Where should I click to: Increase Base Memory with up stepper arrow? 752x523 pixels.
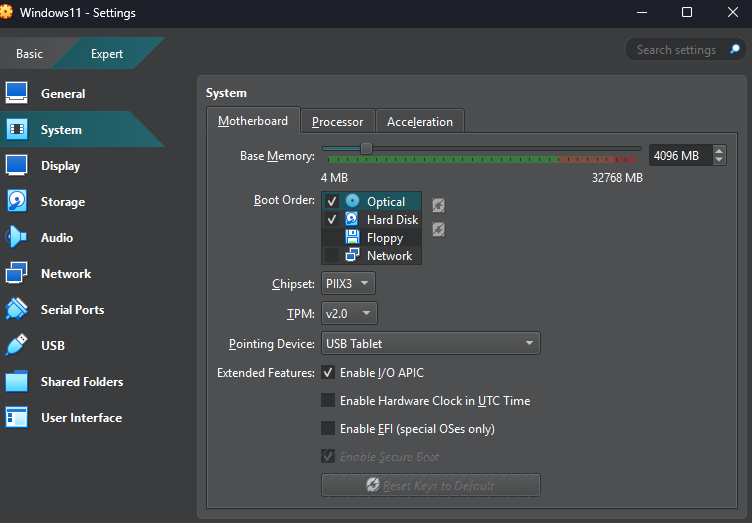[x=718, y=151]
